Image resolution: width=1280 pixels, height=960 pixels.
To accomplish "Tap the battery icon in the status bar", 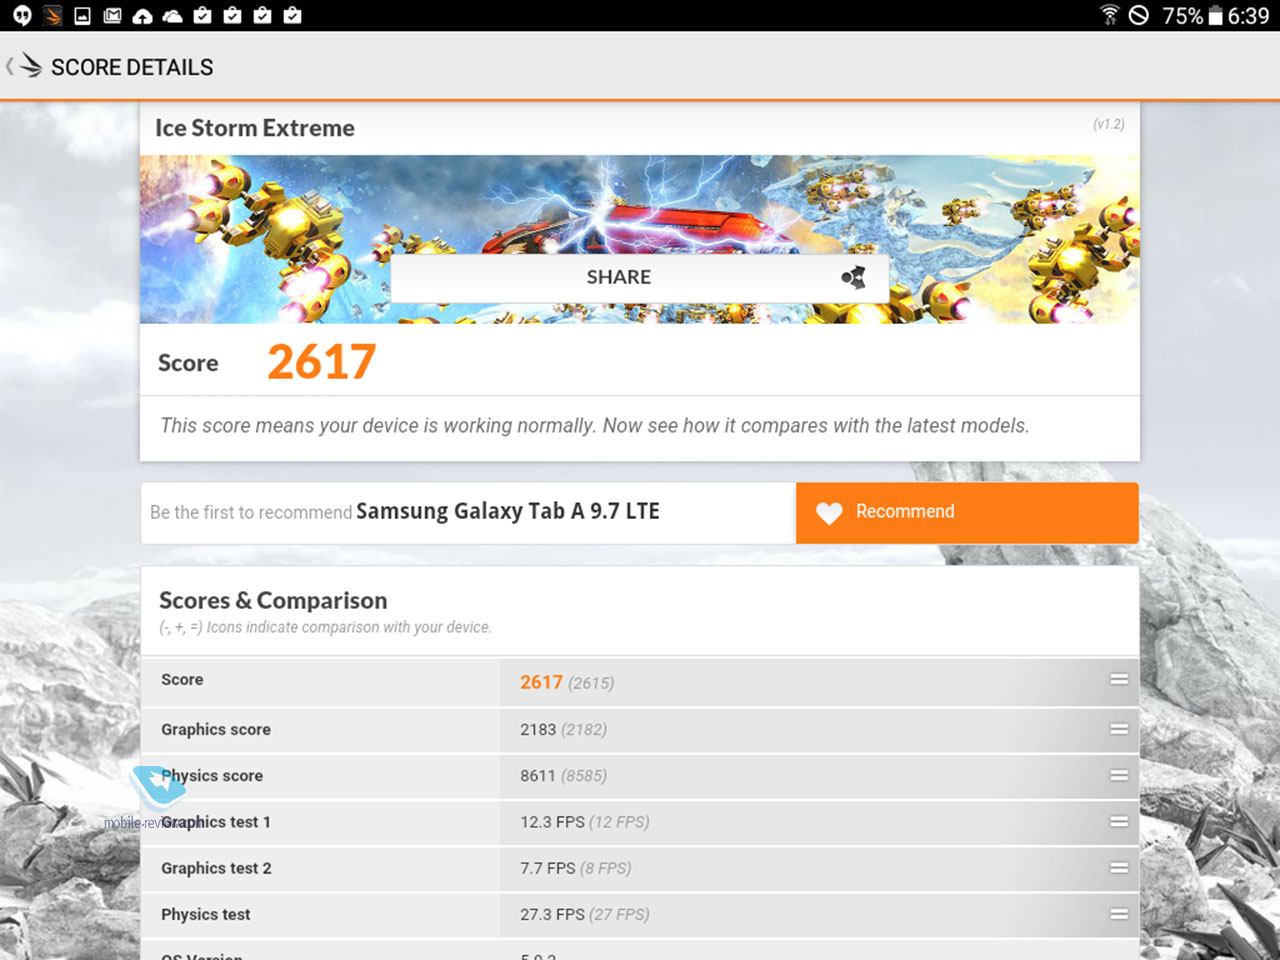I will point(1215,16).
